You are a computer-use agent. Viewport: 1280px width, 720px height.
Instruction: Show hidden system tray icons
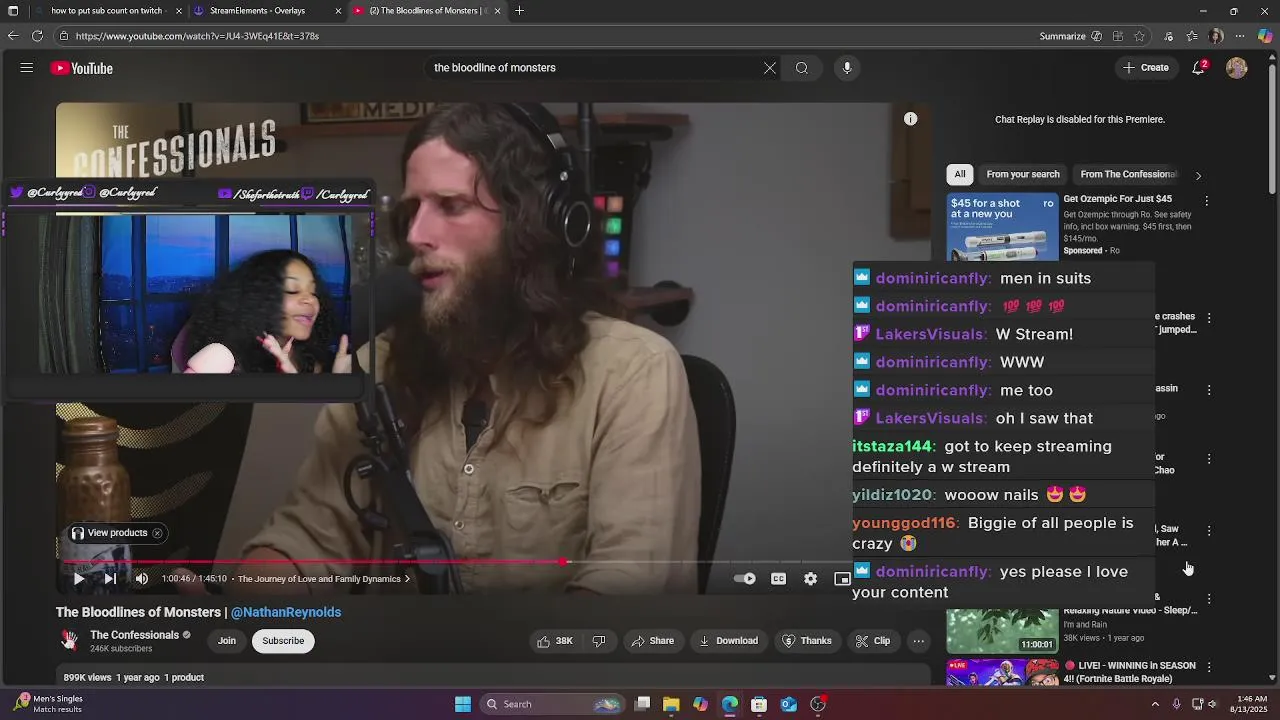point(1155,704)
